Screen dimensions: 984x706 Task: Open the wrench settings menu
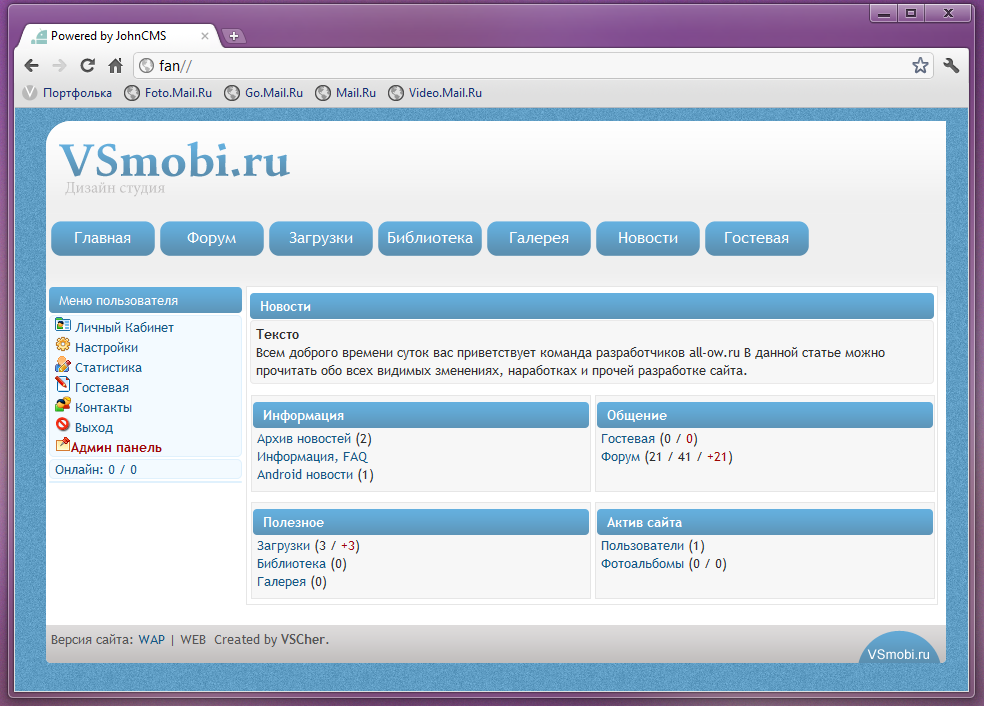pos(951,65)
